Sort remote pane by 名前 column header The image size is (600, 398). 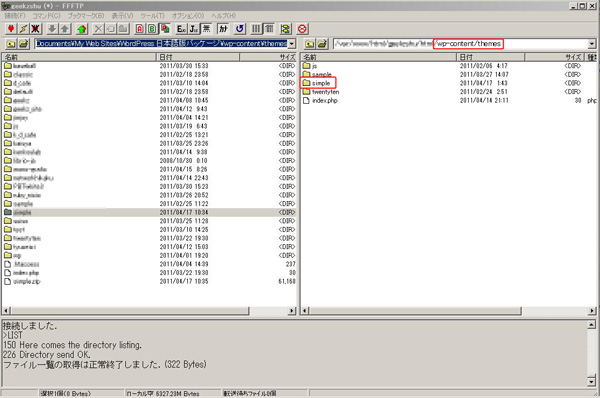pos(379,57)
